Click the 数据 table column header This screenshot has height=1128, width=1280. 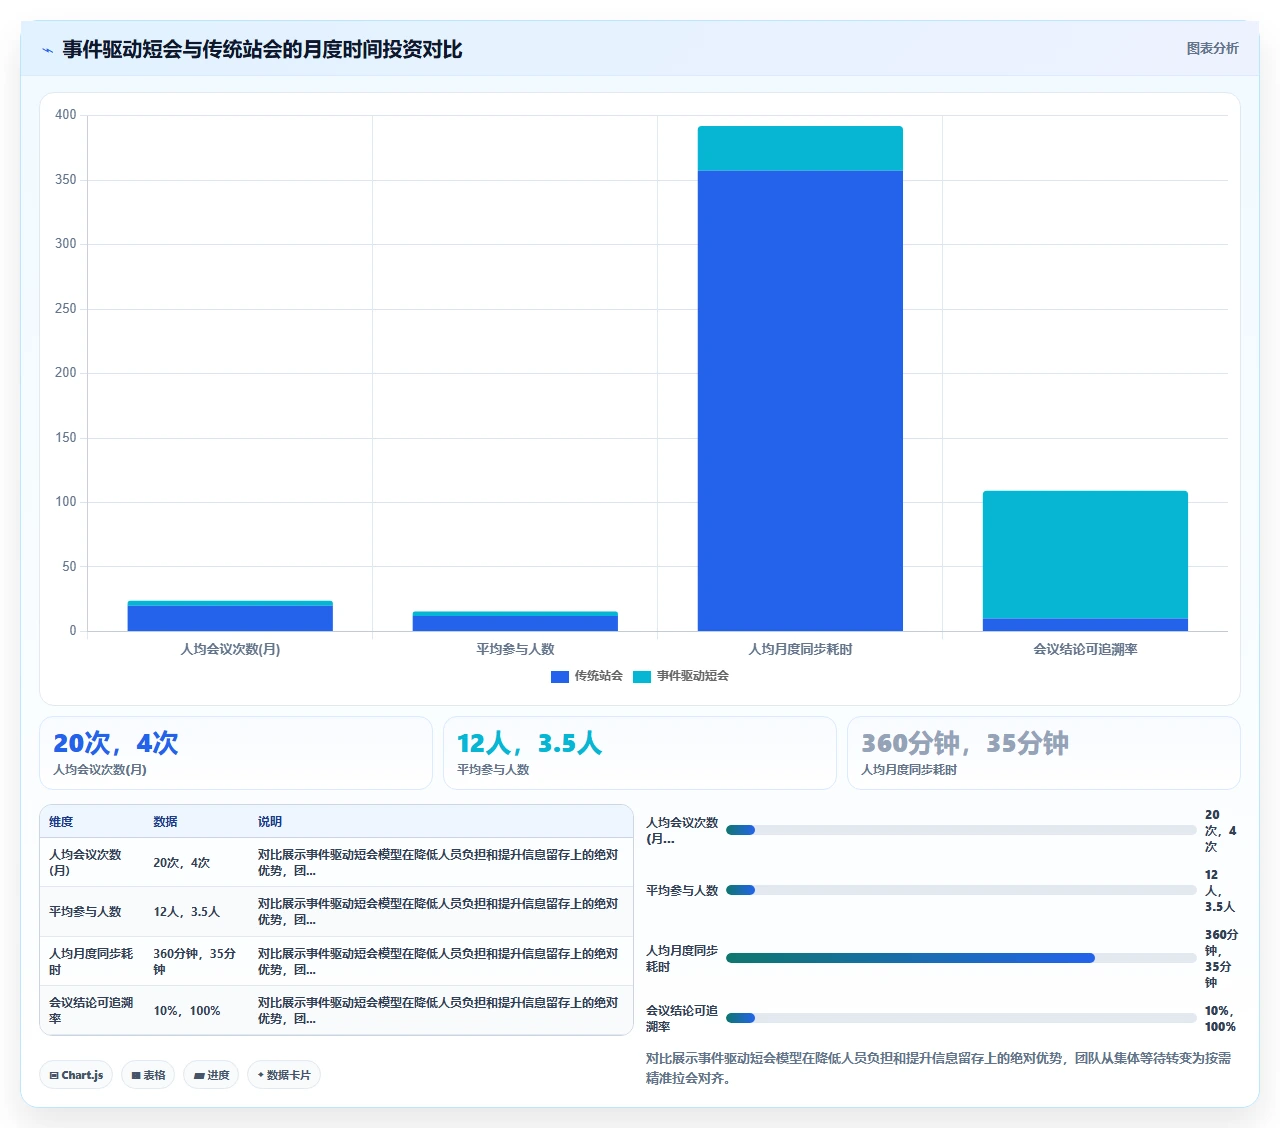point(165,822)
